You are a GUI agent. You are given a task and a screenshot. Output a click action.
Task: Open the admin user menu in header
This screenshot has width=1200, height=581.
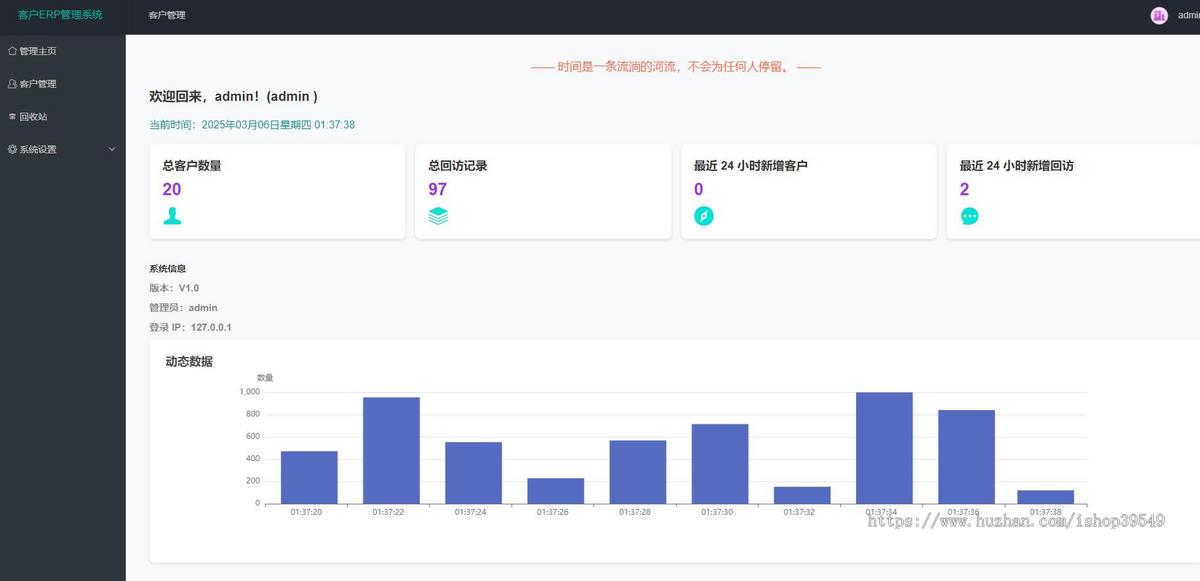point(1176,15)
